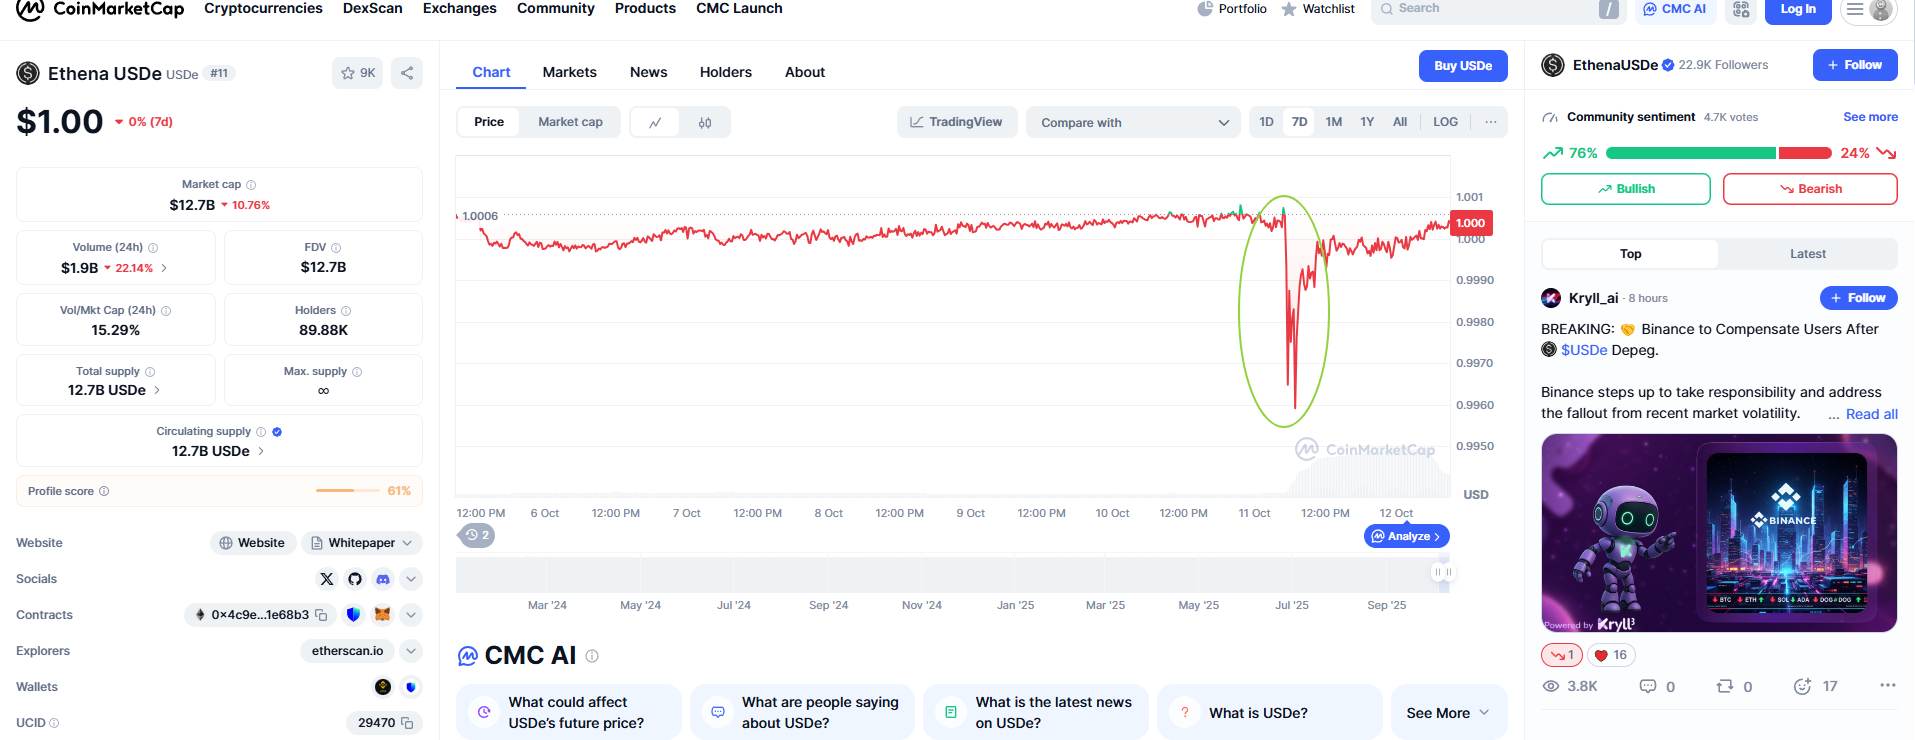Select the Market cap chart mode
This screenshot has height=740, width=1915.
[570, 122]
